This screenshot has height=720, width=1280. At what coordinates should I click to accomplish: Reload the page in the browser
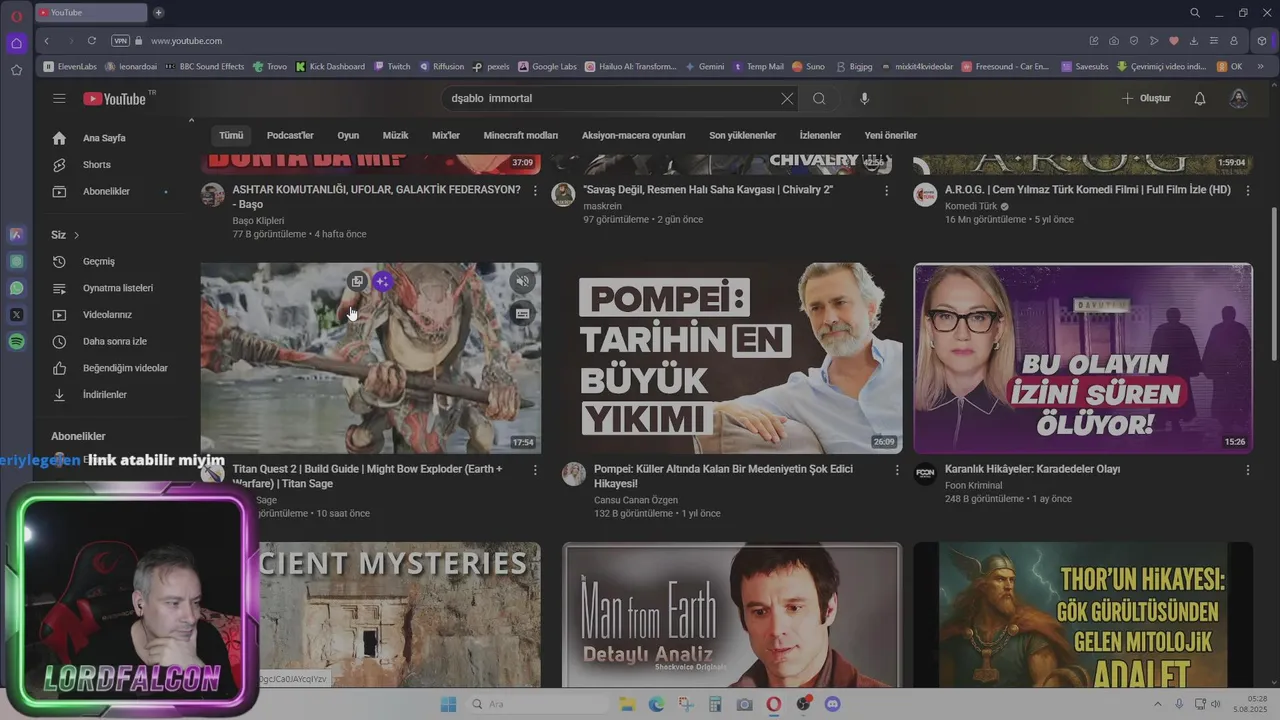(92, 41)
